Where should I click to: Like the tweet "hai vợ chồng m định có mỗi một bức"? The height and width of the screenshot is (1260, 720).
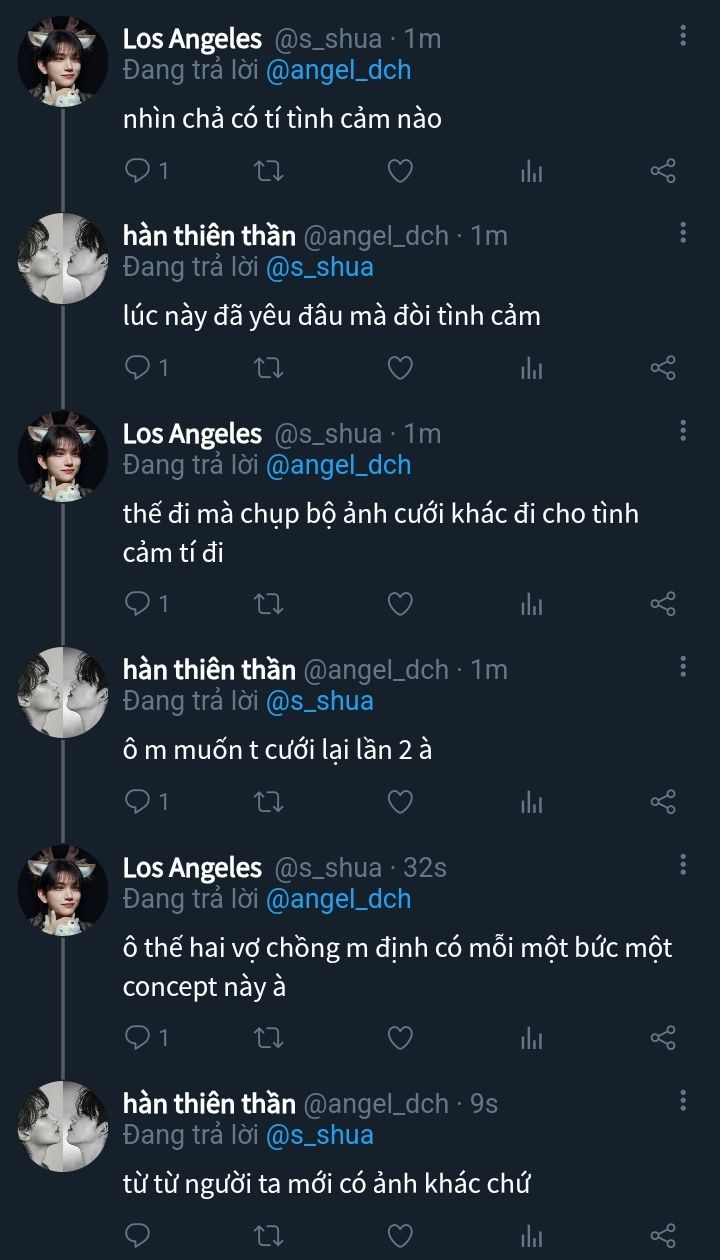[x=400, y=1039]
